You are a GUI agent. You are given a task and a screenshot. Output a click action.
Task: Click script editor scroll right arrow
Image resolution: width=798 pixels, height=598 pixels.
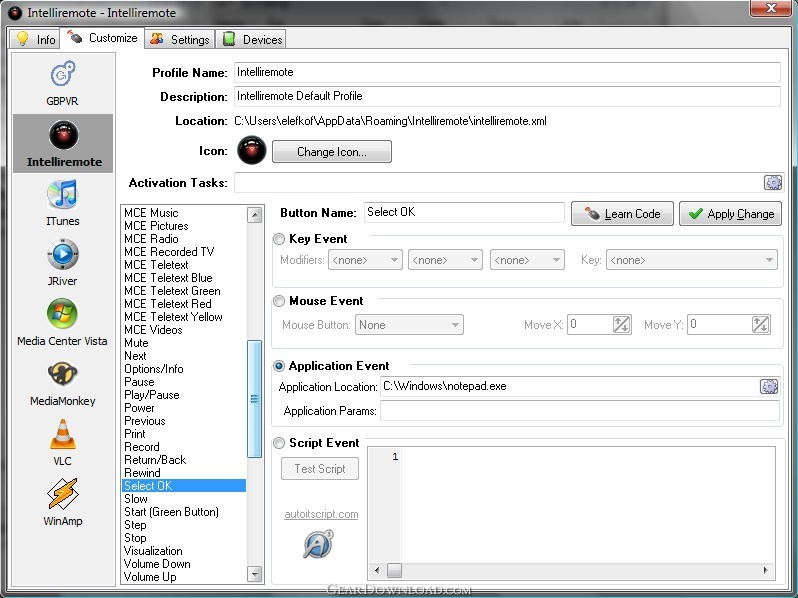click(765, 570)
